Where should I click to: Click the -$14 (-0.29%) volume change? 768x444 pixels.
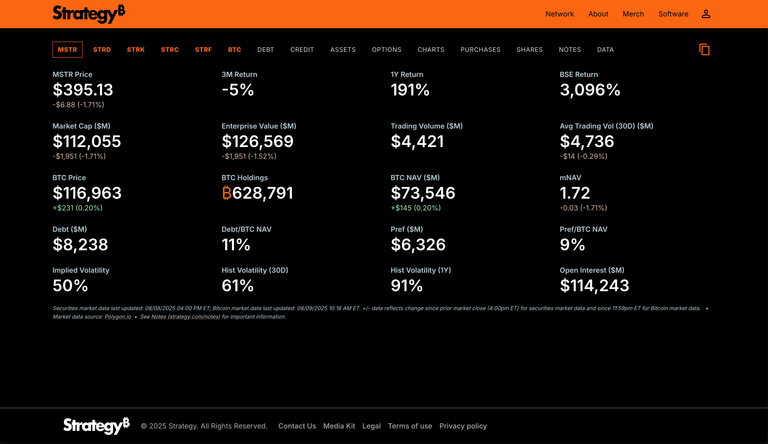pos(583,156)
